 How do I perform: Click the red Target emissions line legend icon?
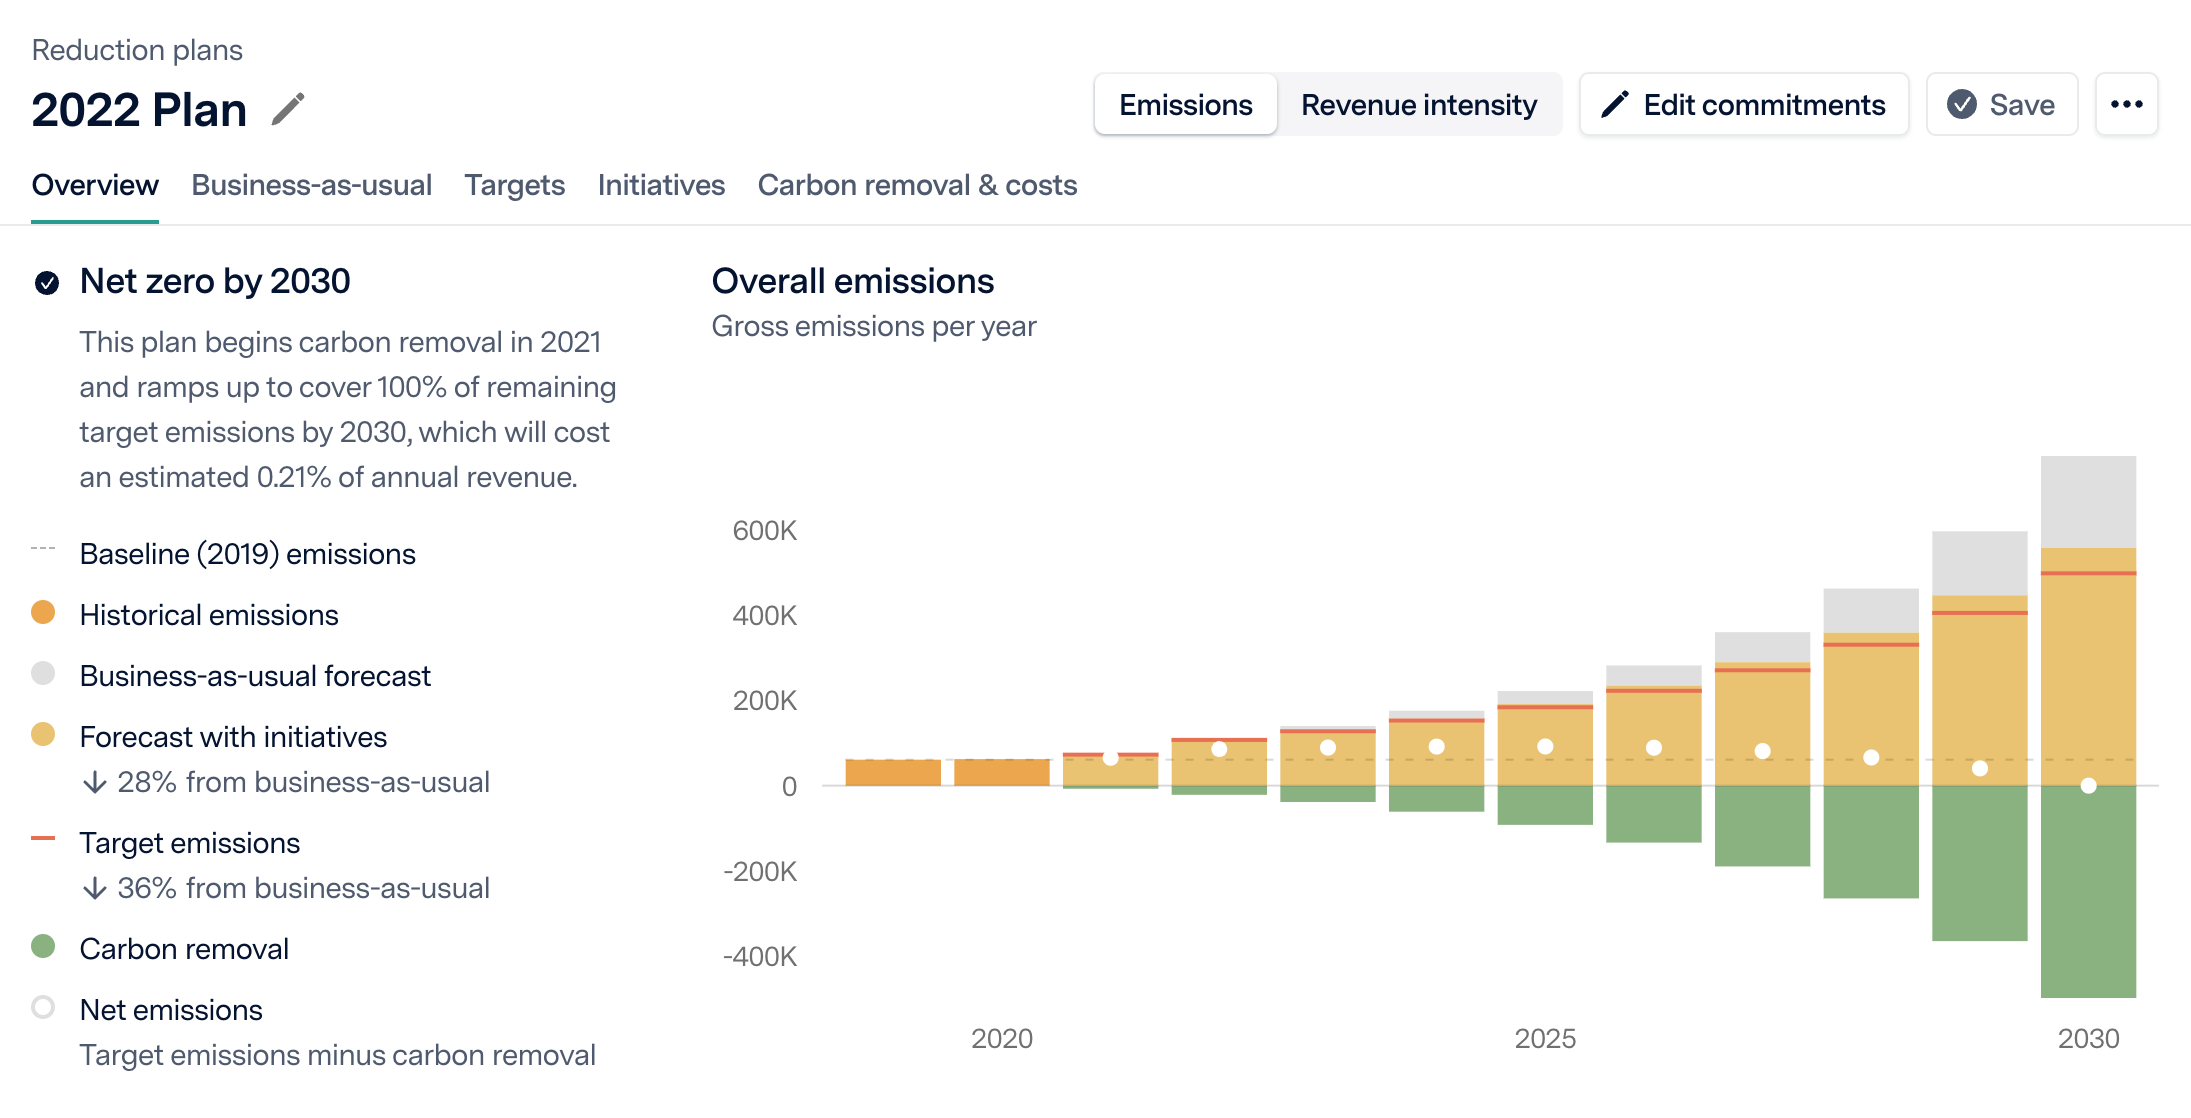[43, 838]
